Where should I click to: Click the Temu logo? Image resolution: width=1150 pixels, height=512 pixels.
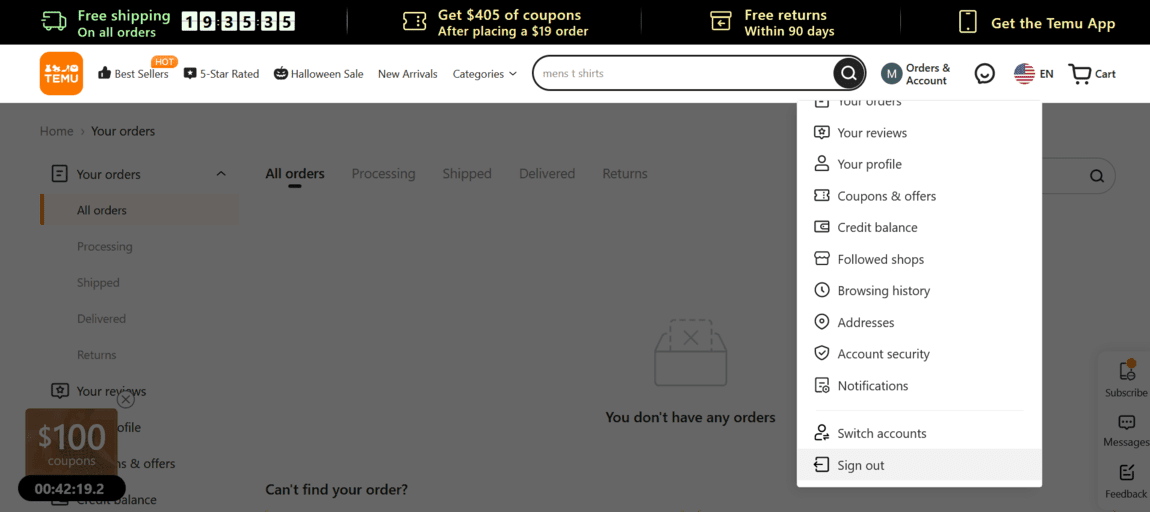click(62, 73)
